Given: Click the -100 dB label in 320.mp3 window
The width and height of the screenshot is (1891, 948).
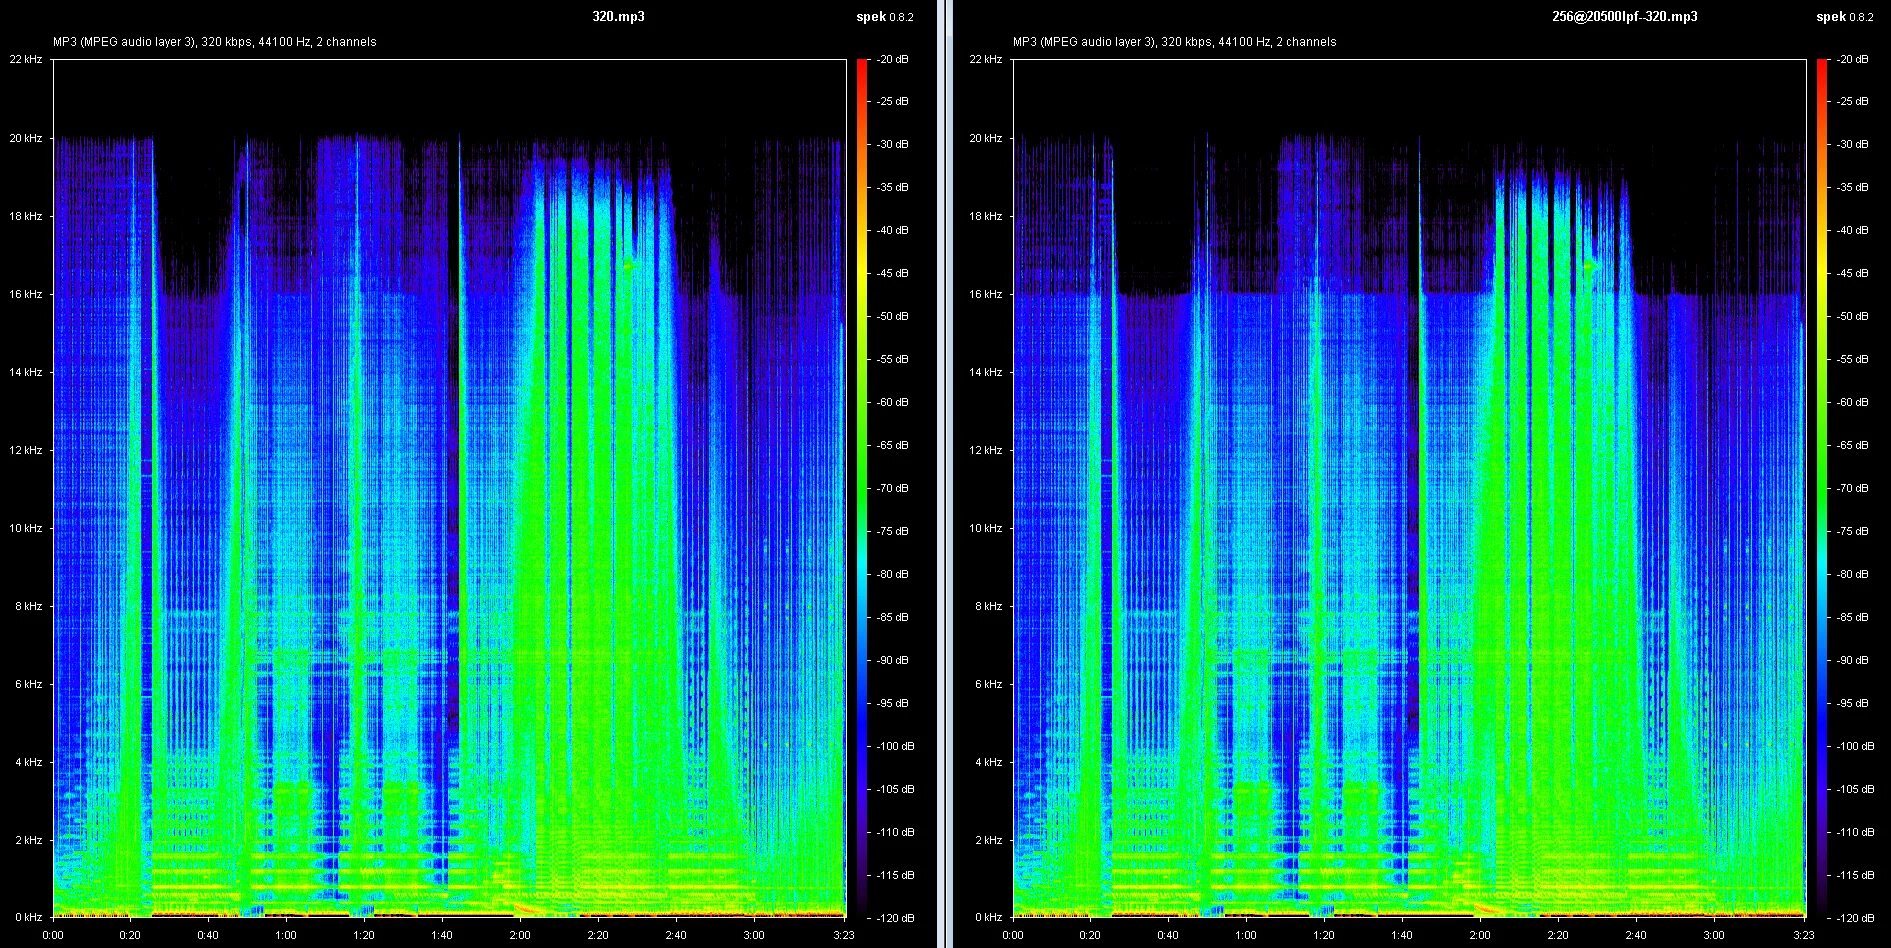Looking at the screenshot, I should coord(895,746).
